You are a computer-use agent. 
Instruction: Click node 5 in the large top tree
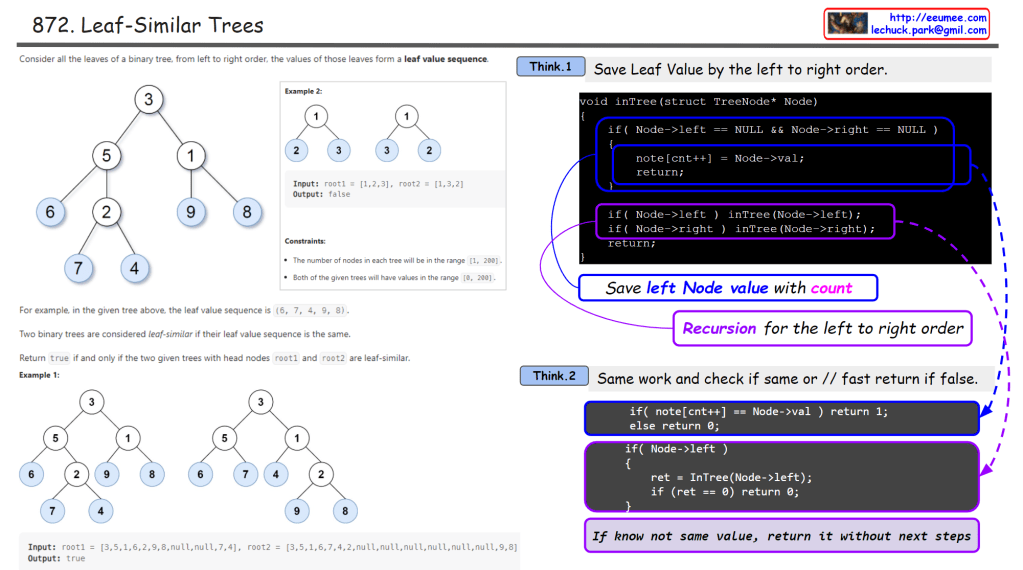pos(106,156)
